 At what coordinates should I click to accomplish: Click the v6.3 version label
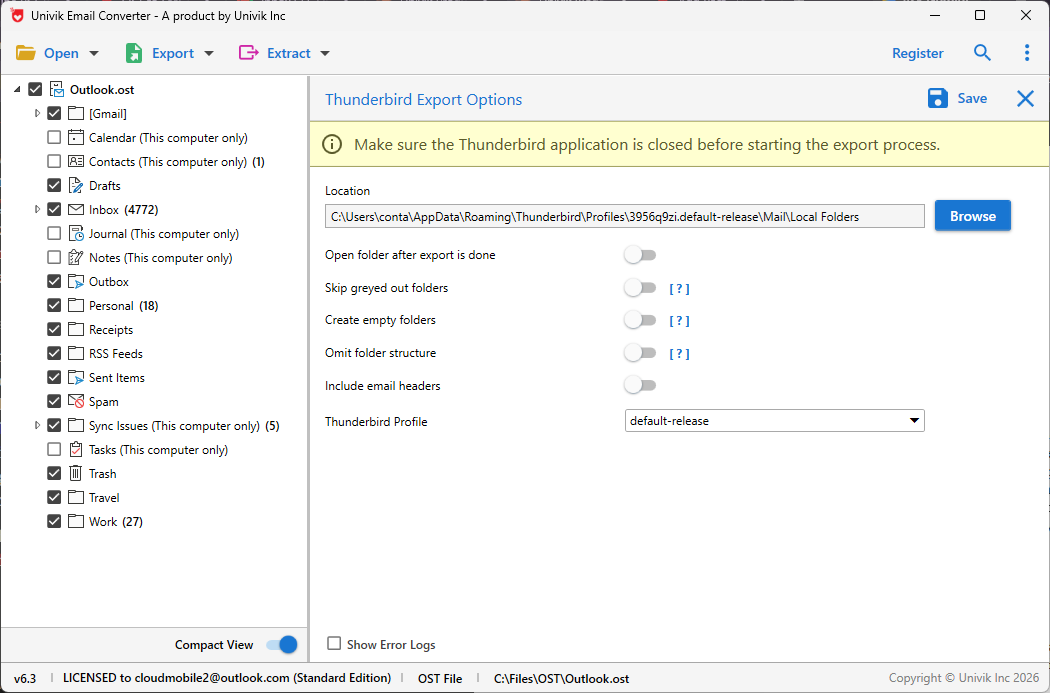25,678
